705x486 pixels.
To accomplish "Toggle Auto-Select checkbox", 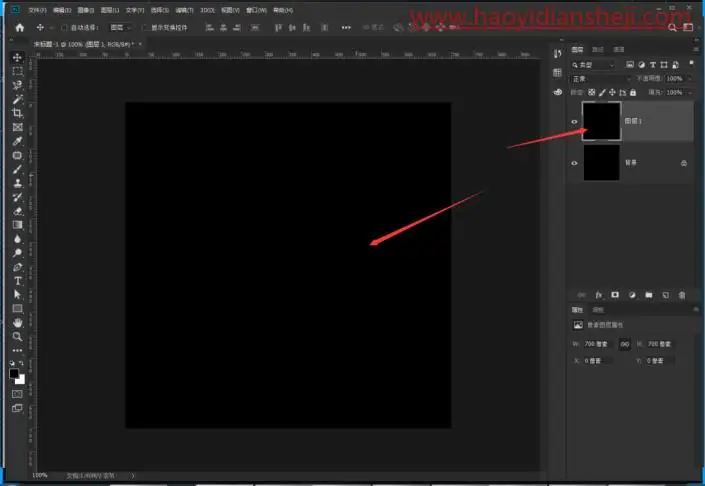I will (x=64, y=27).
